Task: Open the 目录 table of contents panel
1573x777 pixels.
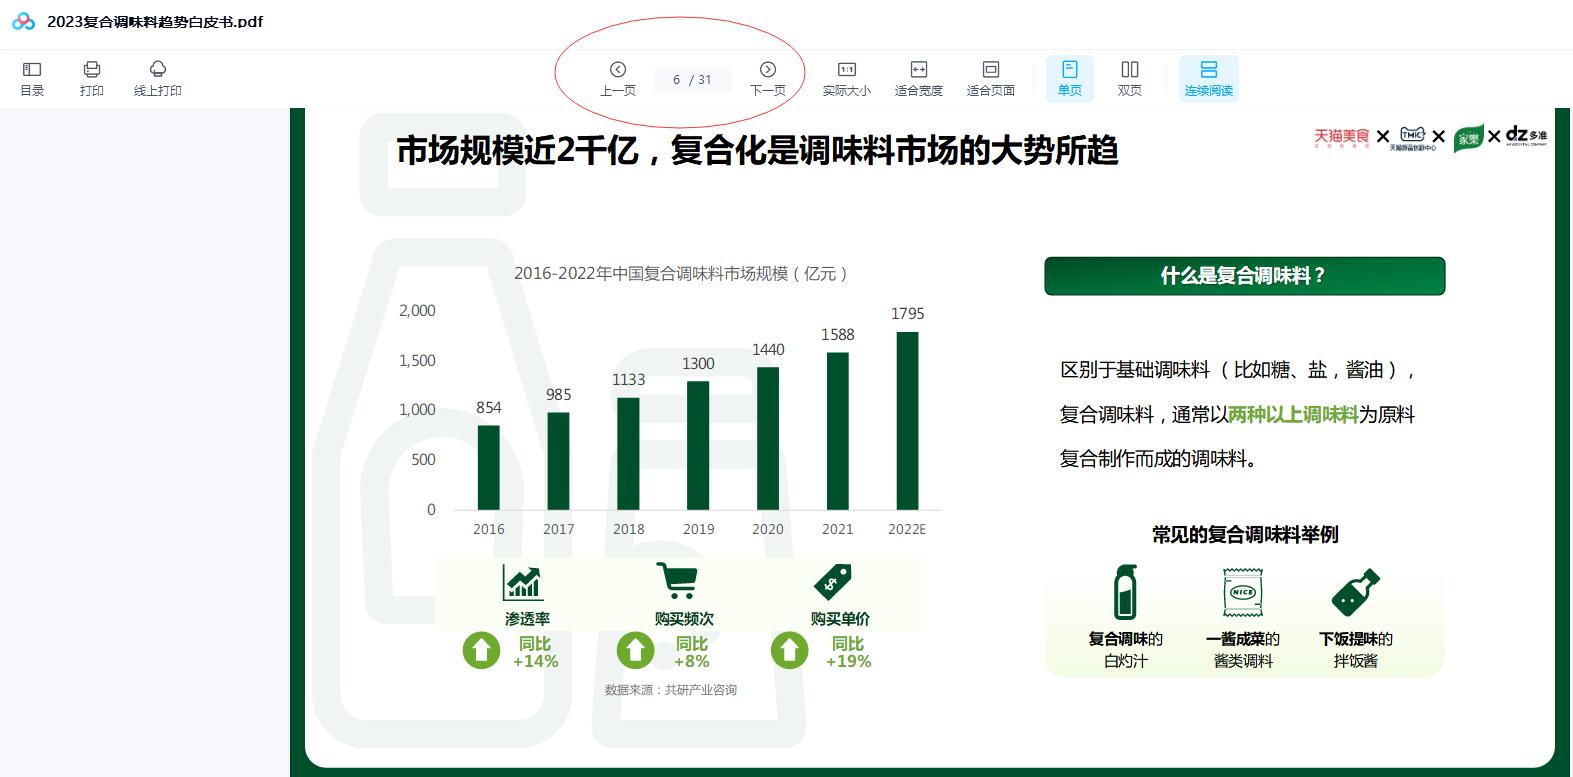Action: [32, 78]
